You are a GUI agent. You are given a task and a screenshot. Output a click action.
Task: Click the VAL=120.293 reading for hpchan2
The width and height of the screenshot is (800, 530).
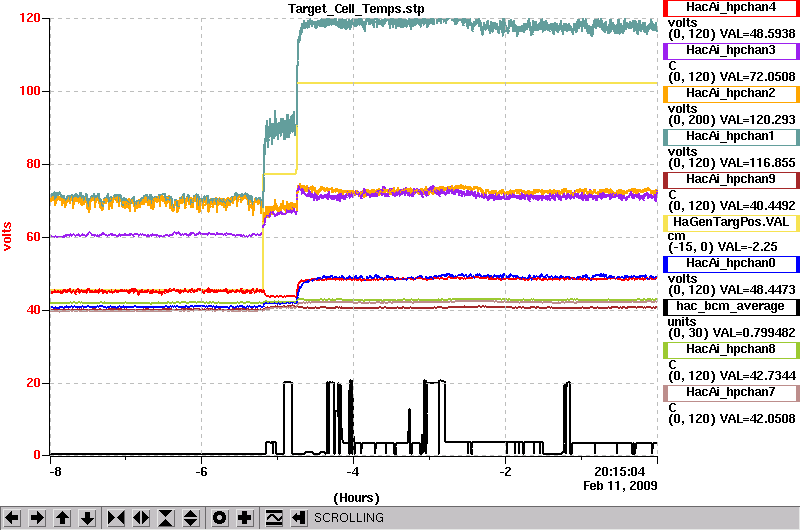pos(757,120)
